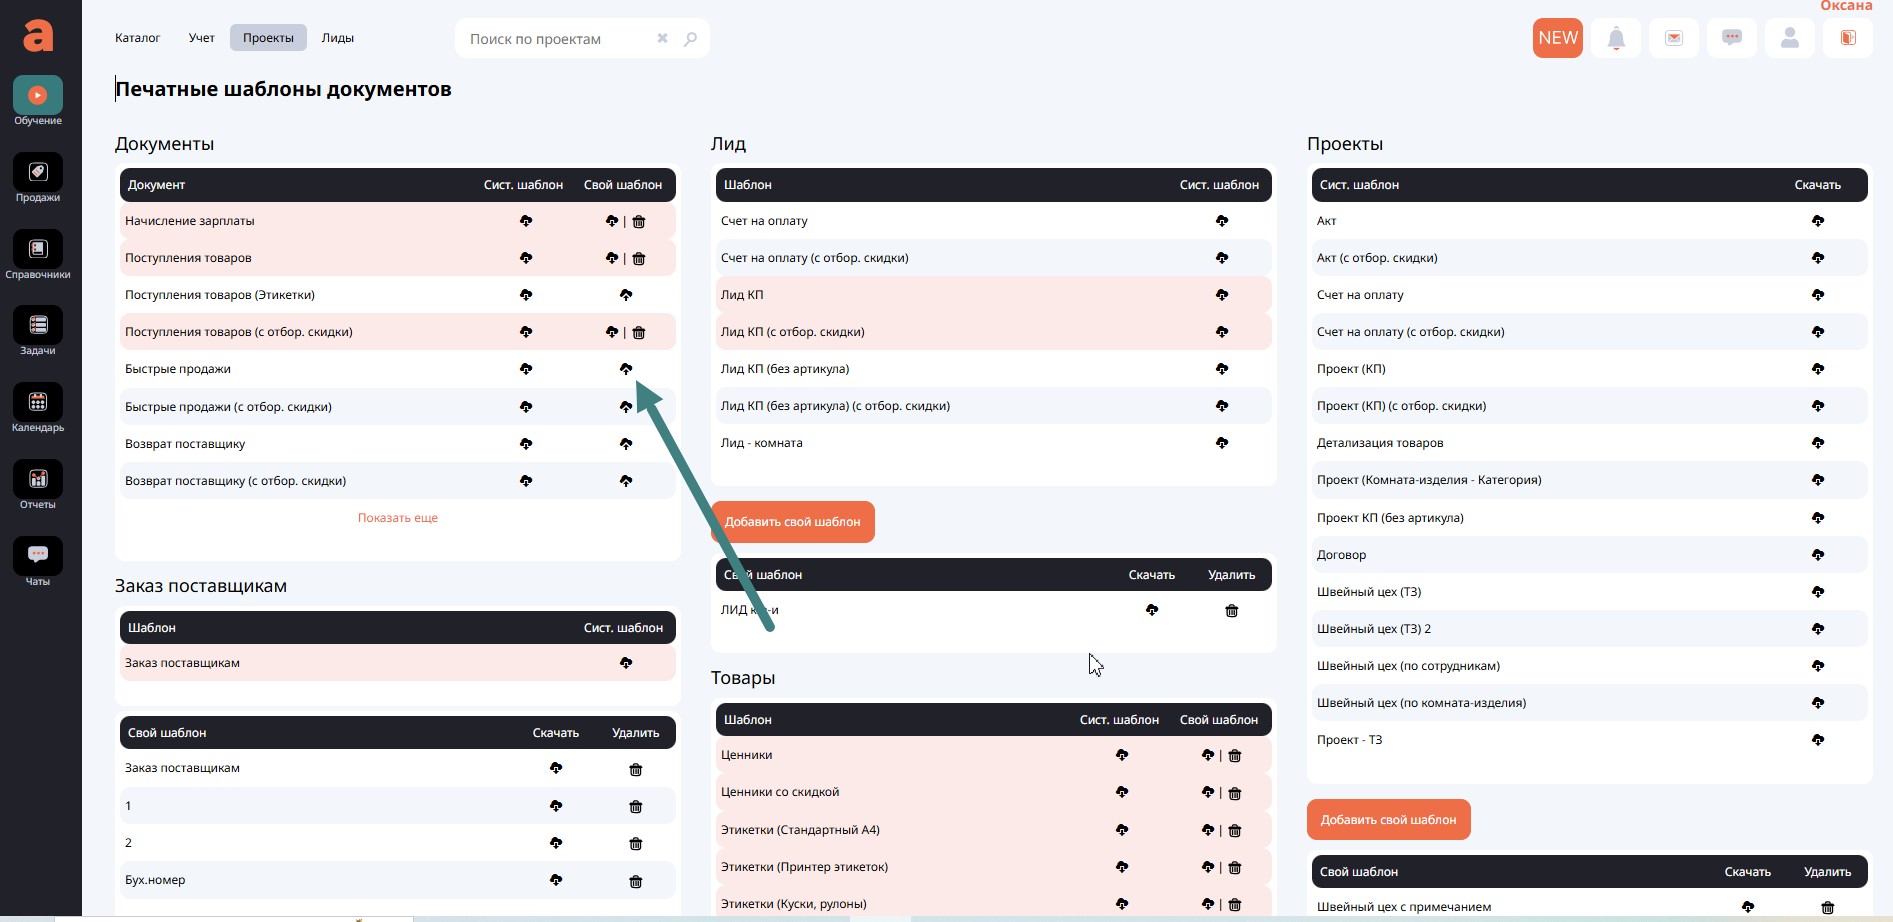Click the NEW button in header
The image size is (1893, 922).
[x=1557, y=38]
